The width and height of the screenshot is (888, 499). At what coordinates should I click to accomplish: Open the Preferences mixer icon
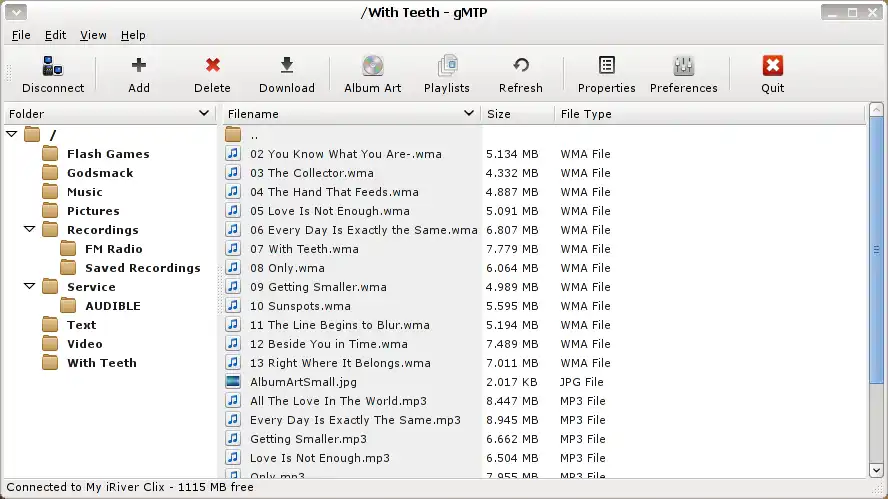coord(684,66)
